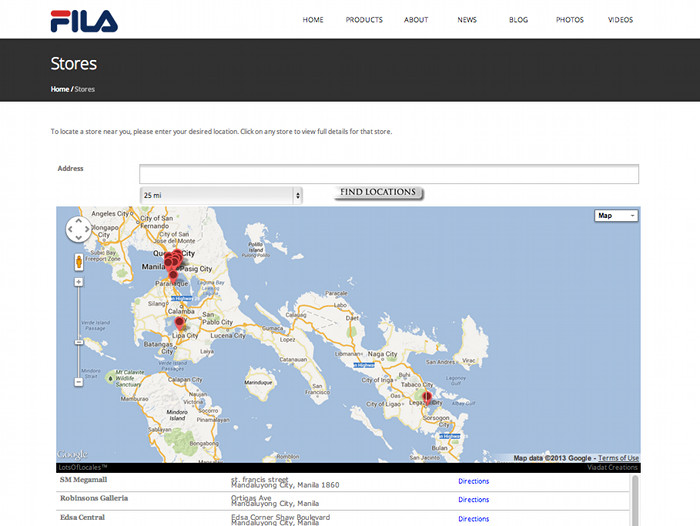Click the Google logo on the map
The image size is (700, 526).
pos(72,456)
